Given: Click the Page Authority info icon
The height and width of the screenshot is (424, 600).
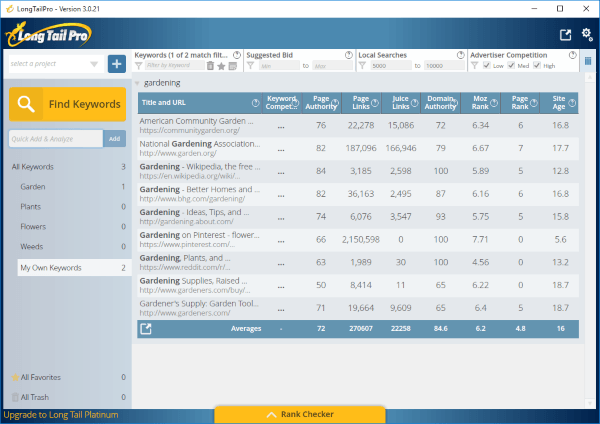Looking at the screenshot, I should point(335,103).
